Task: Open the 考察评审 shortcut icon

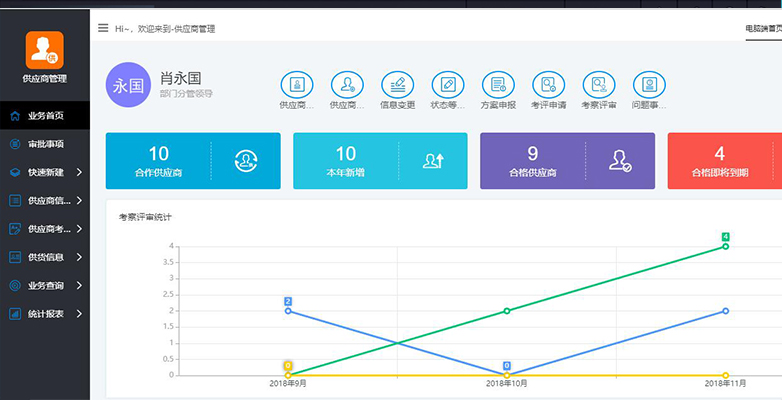Action: [599, 85]
